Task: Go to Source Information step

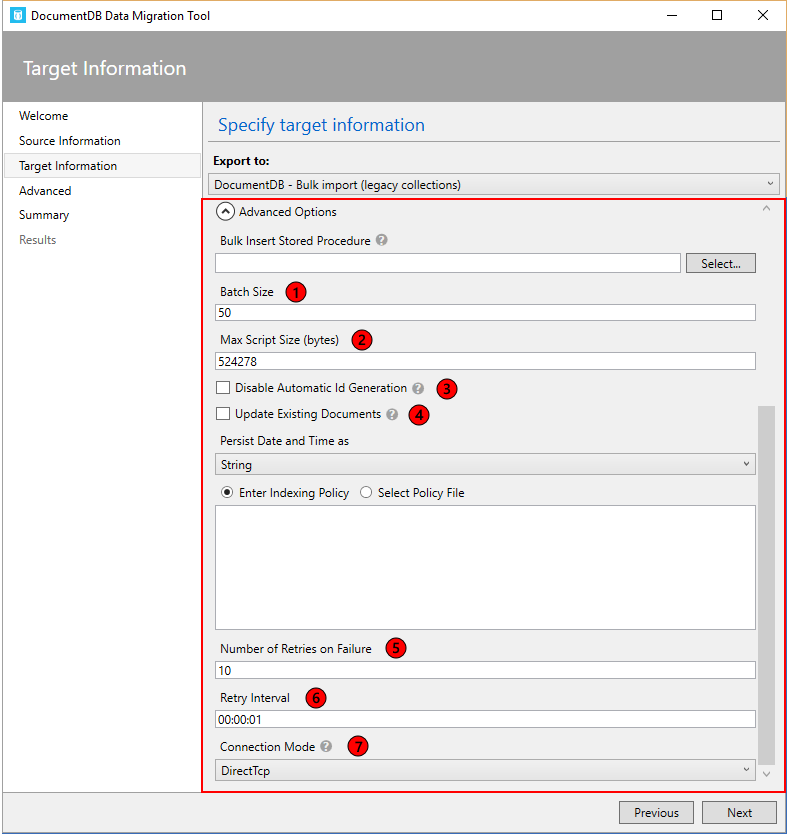Action: (x=70, y=141)
